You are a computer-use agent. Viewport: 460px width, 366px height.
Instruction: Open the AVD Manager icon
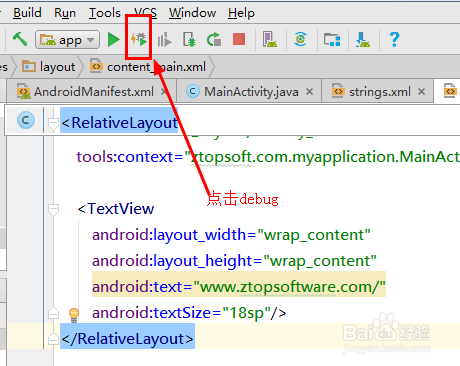coord(270,39)
